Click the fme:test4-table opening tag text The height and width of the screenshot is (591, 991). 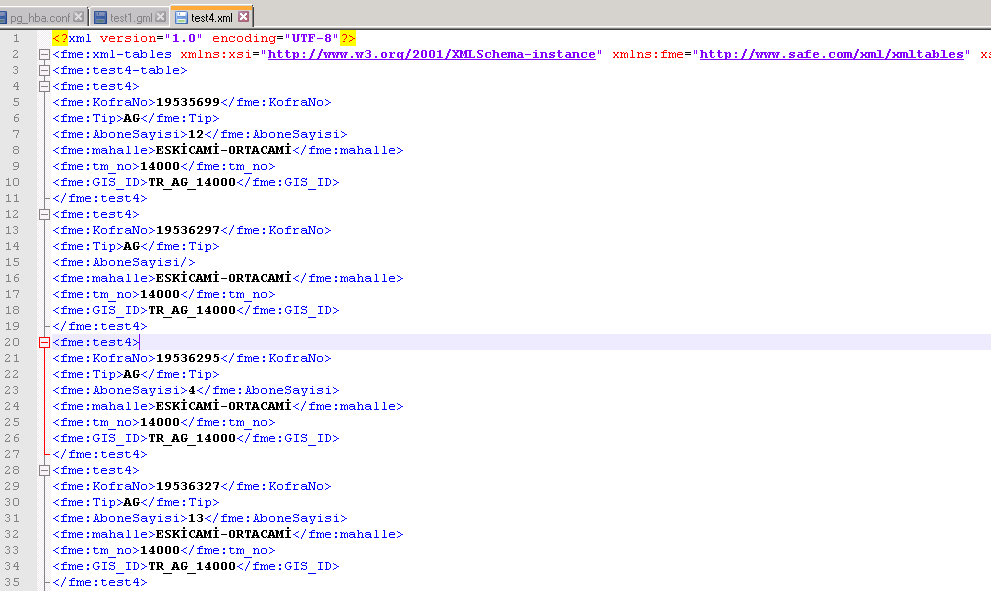120,70
